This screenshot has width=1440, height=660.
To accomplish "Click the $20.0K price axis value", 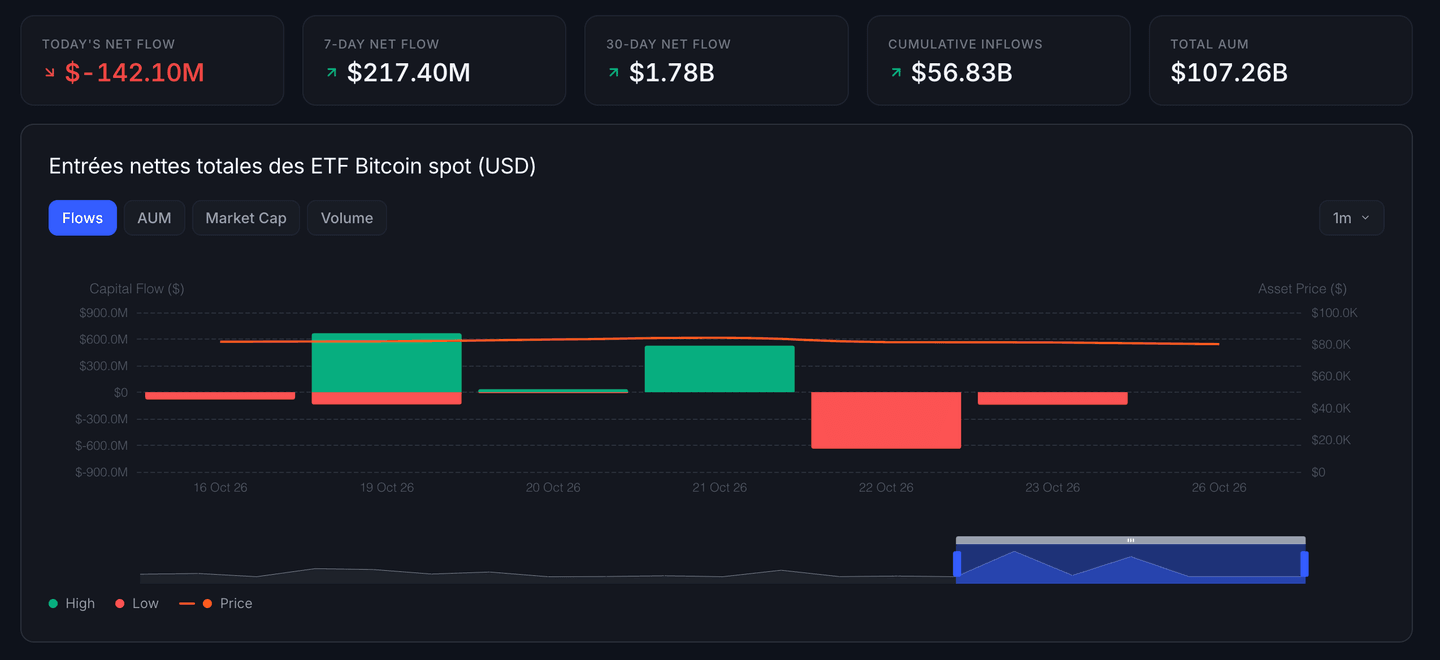I will coord(1330,440).
